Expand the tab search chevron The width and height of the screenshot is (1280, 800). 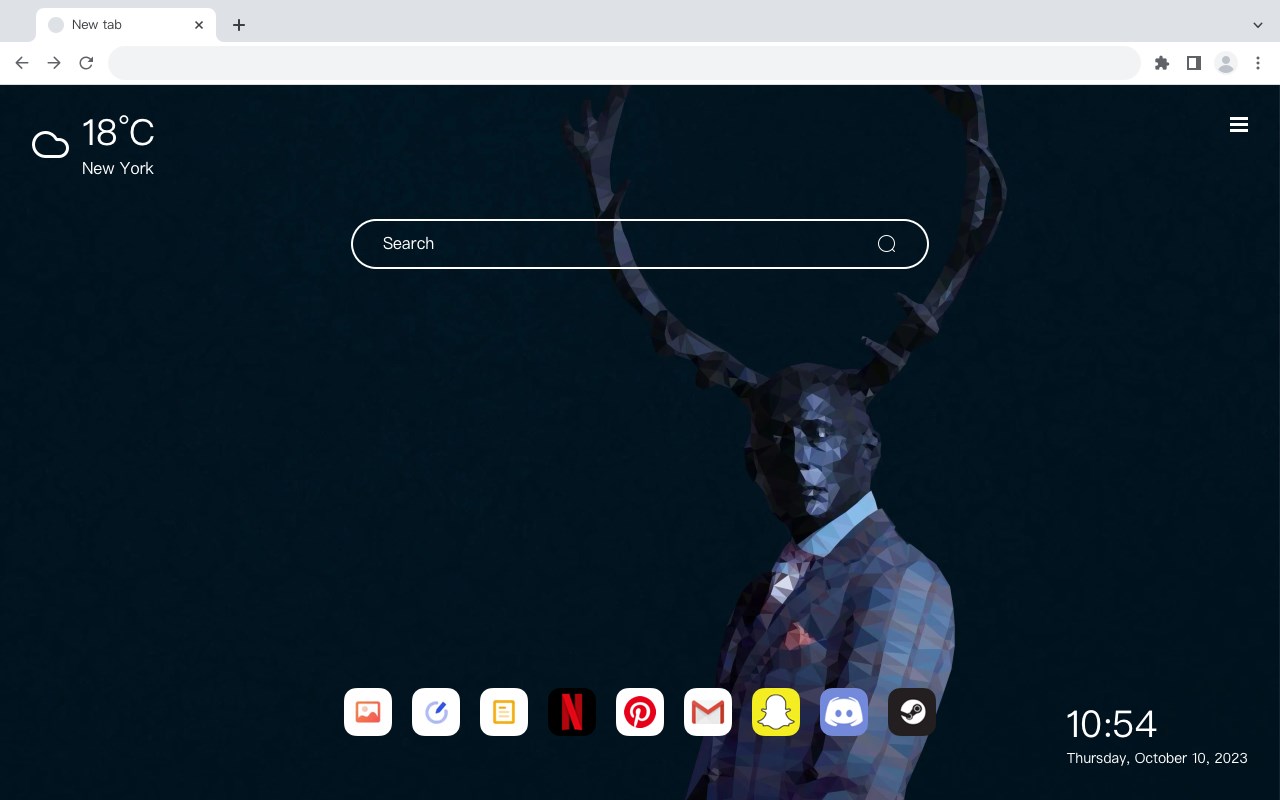click(x=1258, y=25)
